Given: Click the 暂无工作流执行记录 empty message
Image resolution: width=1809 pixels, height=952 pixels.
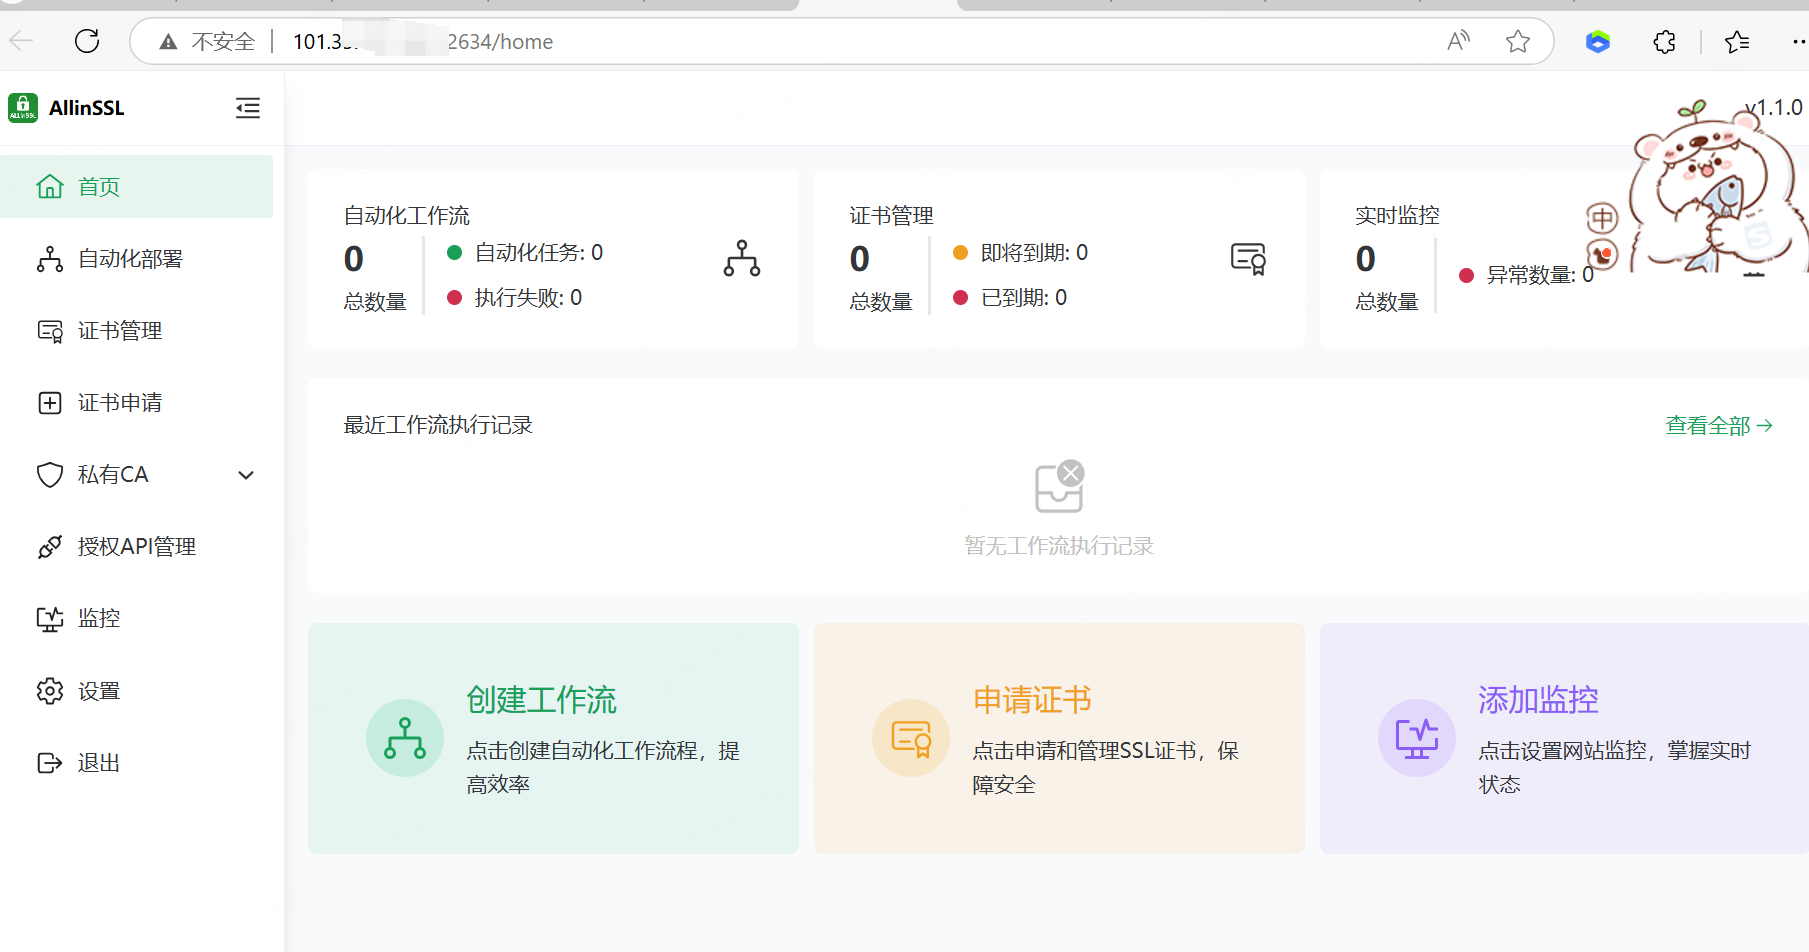Looking at the screenshot, I should click(x=1059, y=545).
